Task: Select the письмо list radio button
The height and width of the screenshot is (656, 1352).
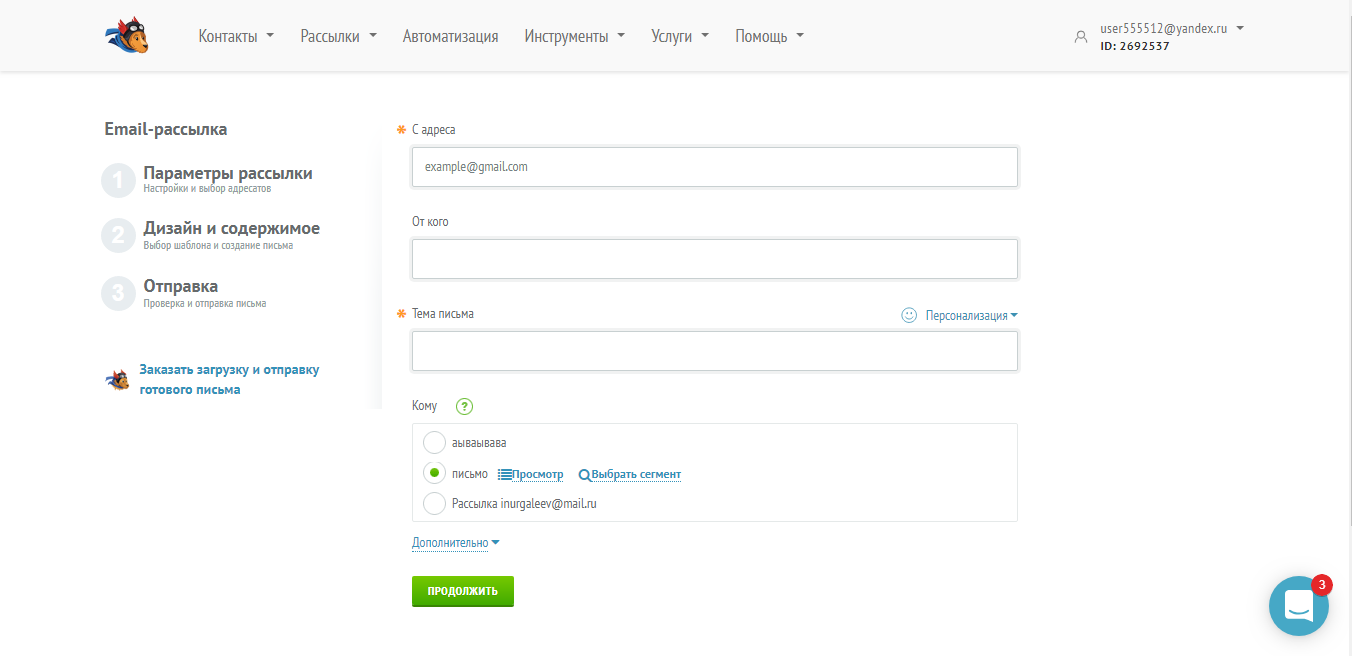Action: [x=435, y=473]
